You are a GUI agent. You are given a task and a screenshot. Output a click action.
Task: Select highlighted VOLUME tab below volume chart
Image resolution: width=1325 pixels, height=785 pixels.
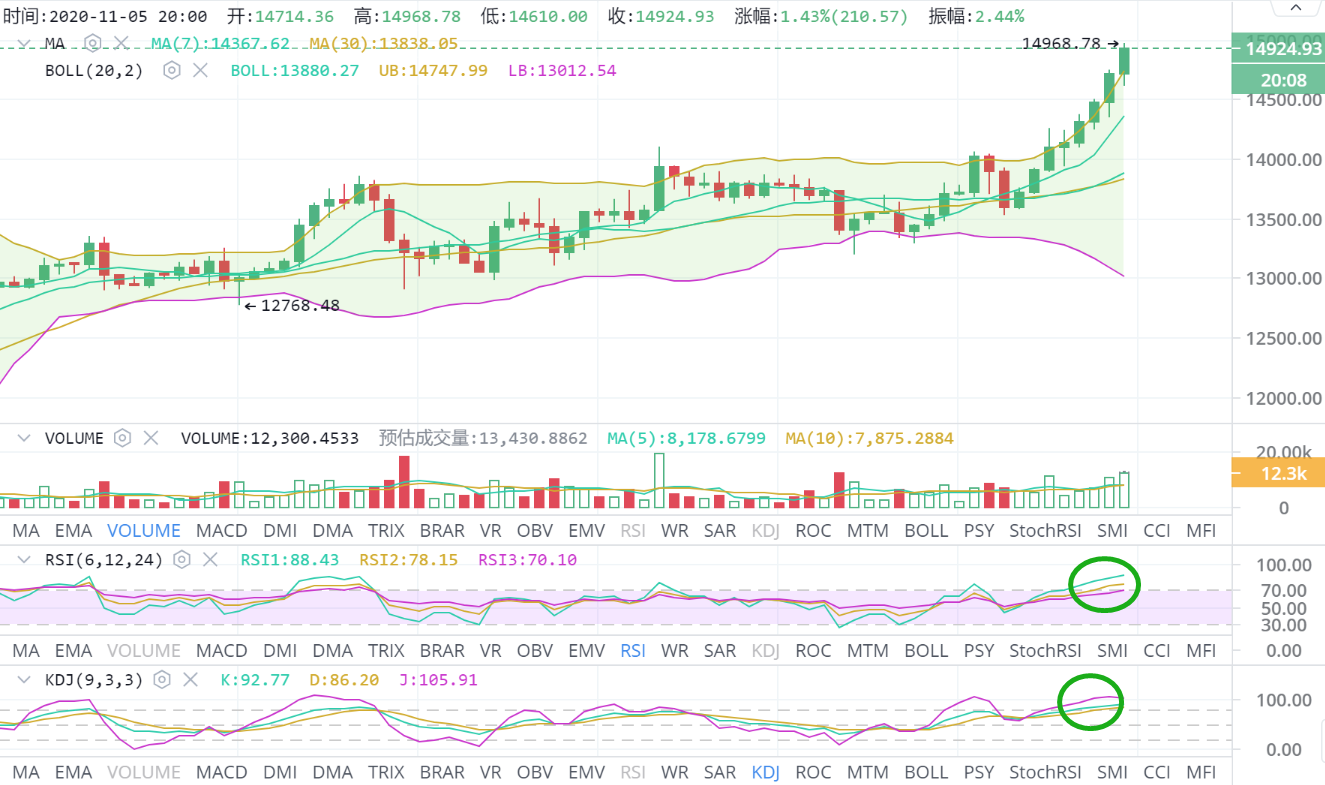click(144, 531)
